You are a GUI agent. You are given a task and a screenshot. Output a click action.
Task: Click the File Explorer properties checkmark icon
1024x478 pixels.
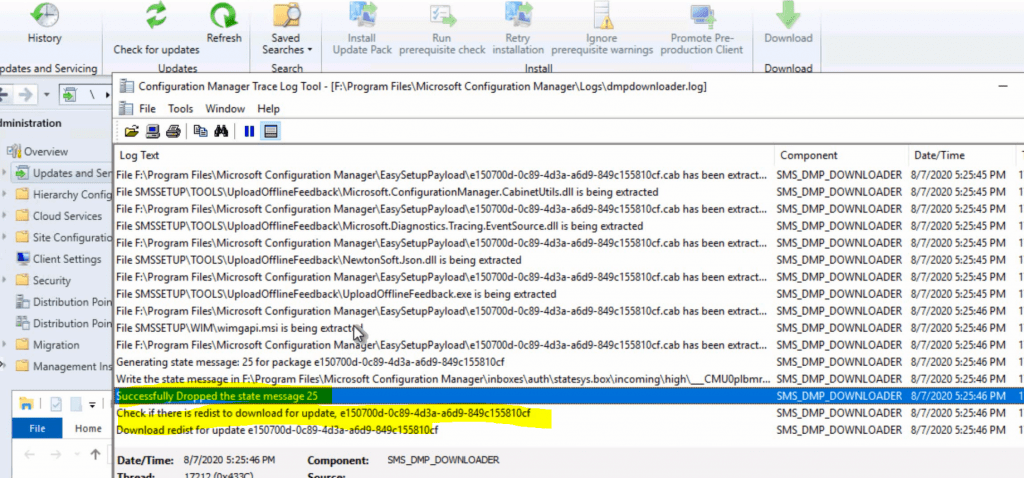point(56,405)
